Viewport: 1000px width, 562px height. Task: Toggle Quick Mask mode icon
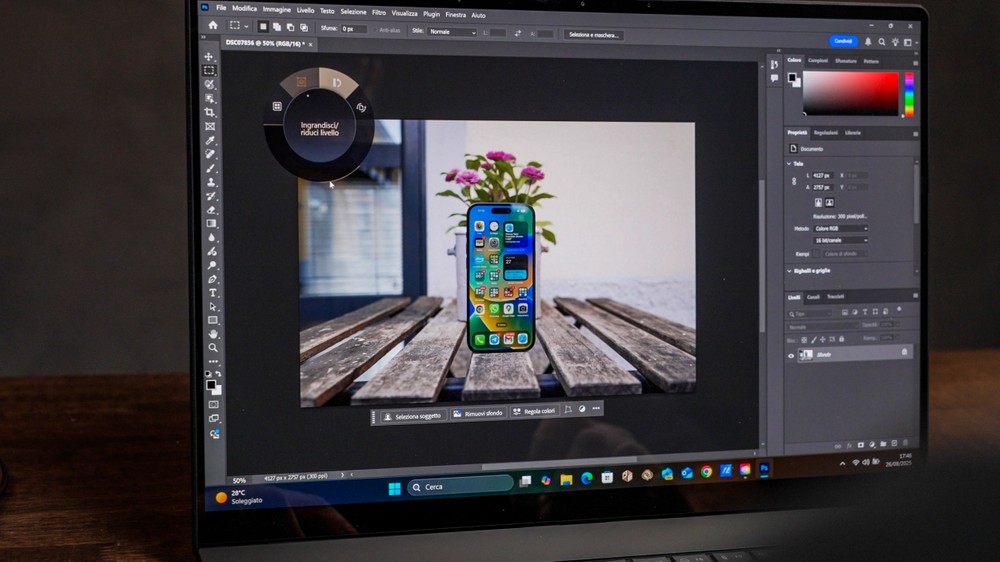214,404
